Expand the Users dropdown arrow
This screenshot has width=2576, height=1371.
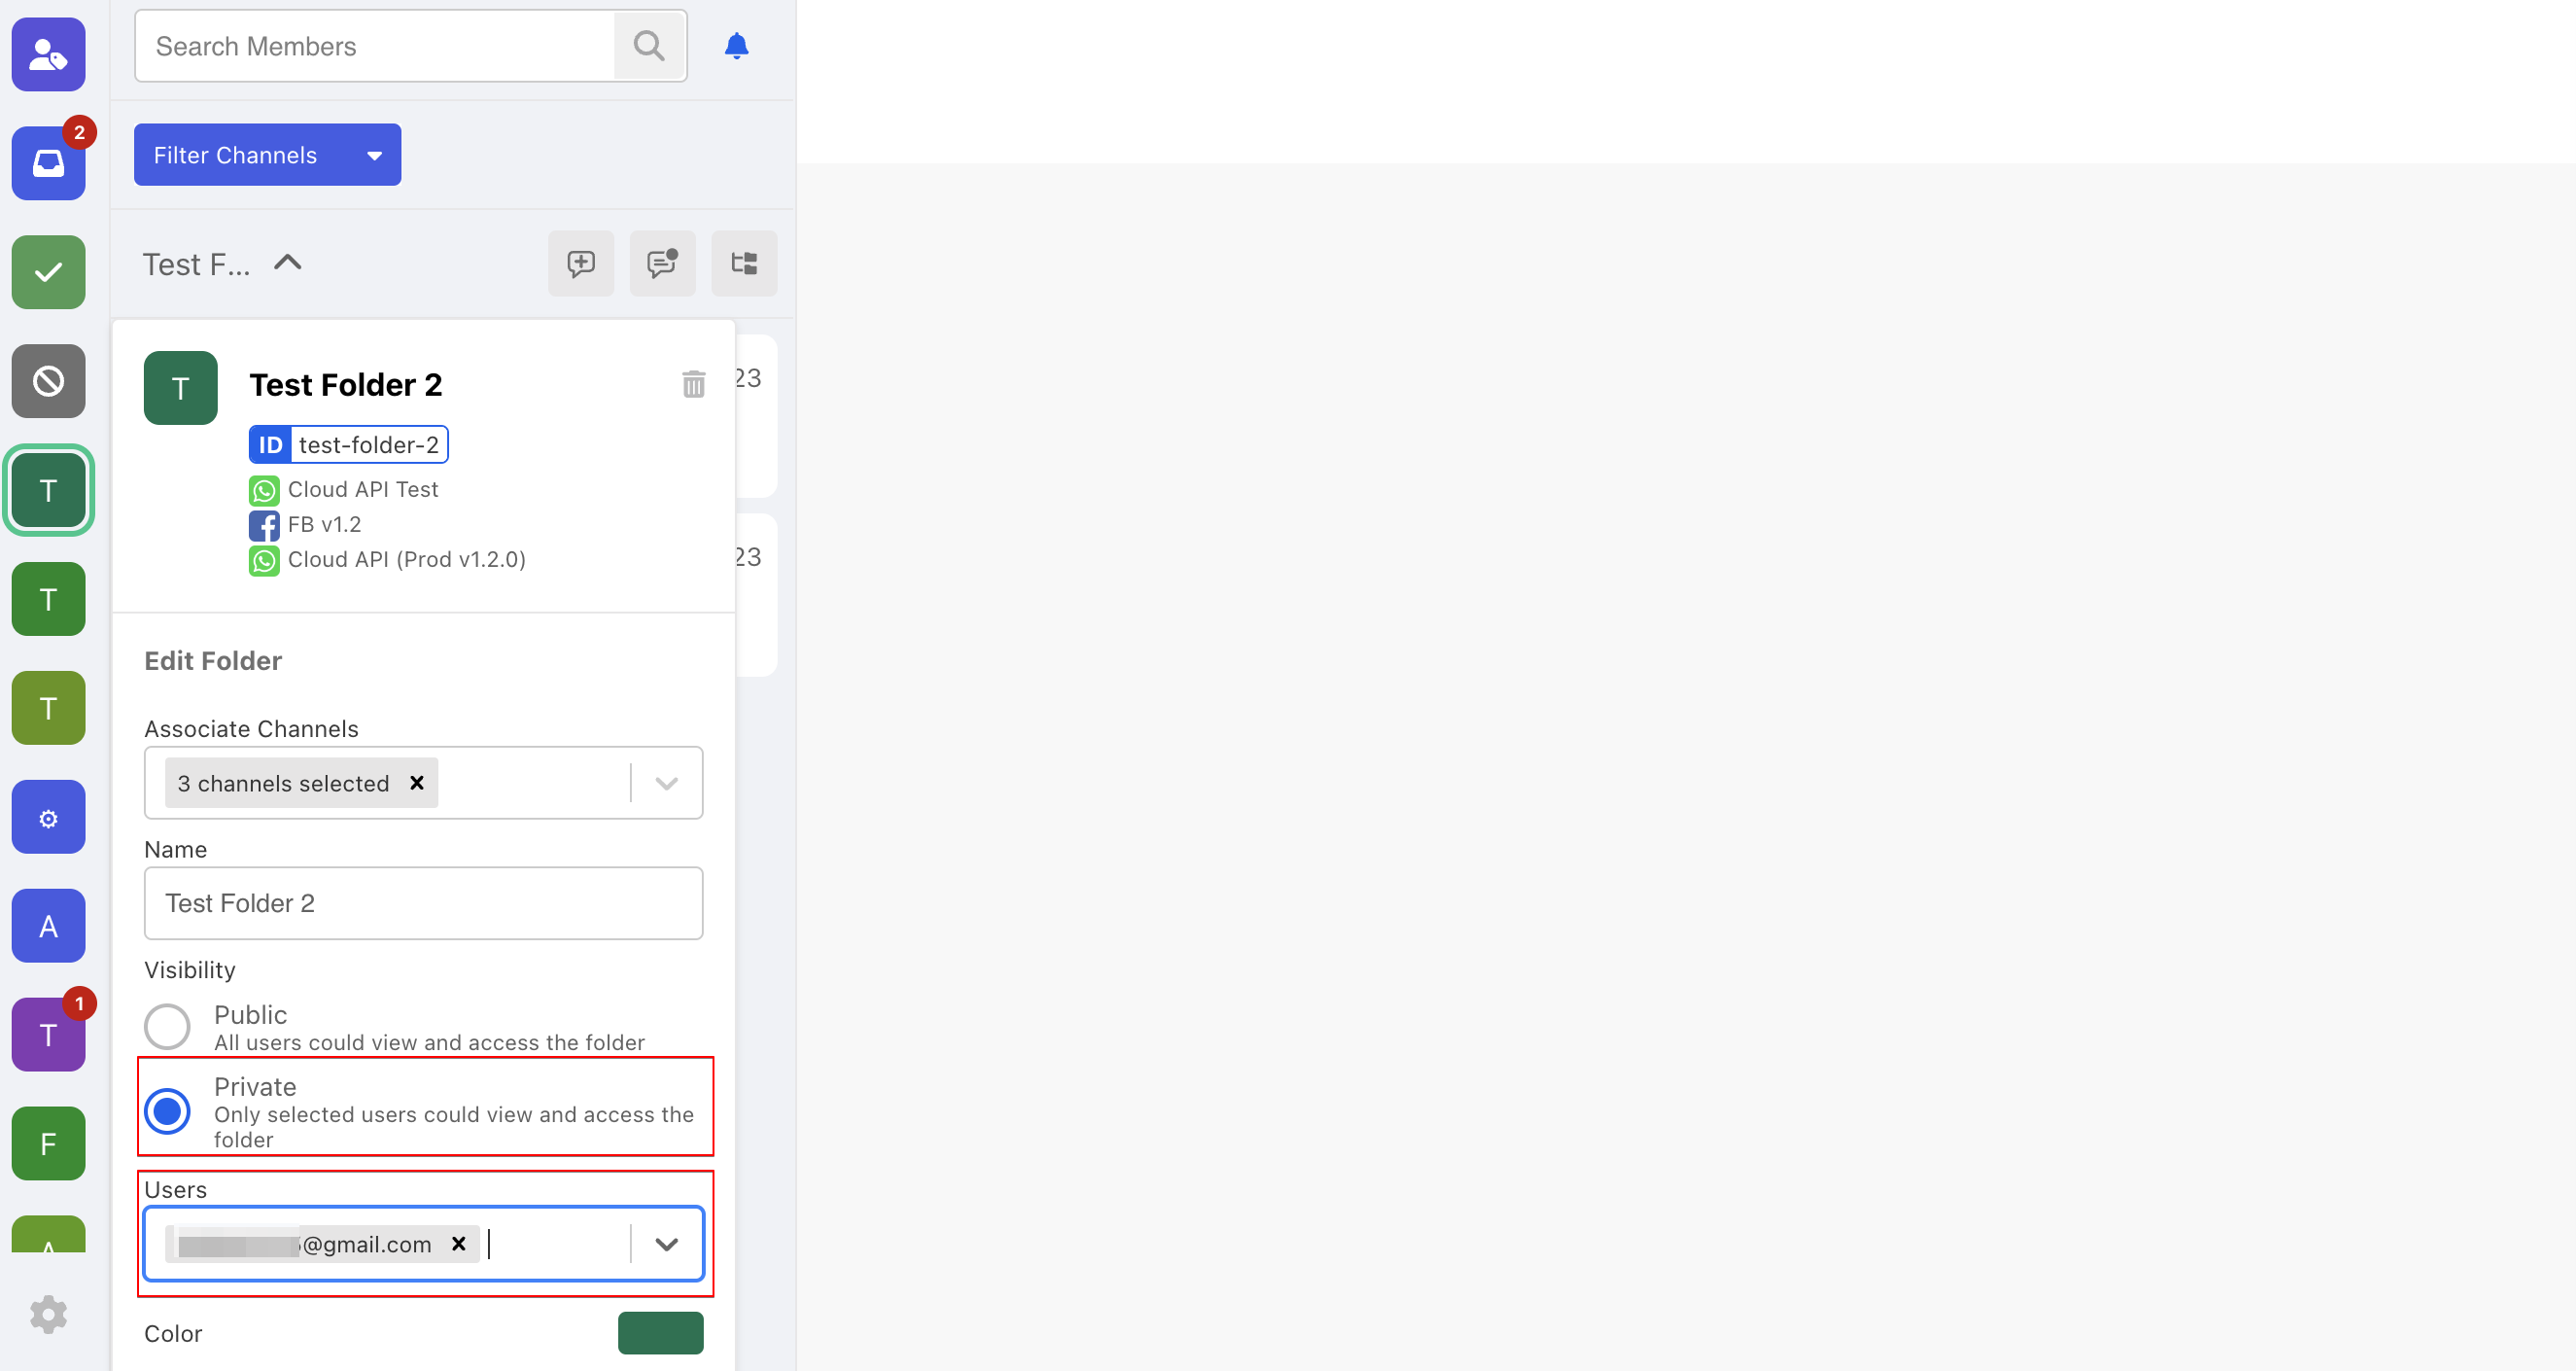point(666,1244)
